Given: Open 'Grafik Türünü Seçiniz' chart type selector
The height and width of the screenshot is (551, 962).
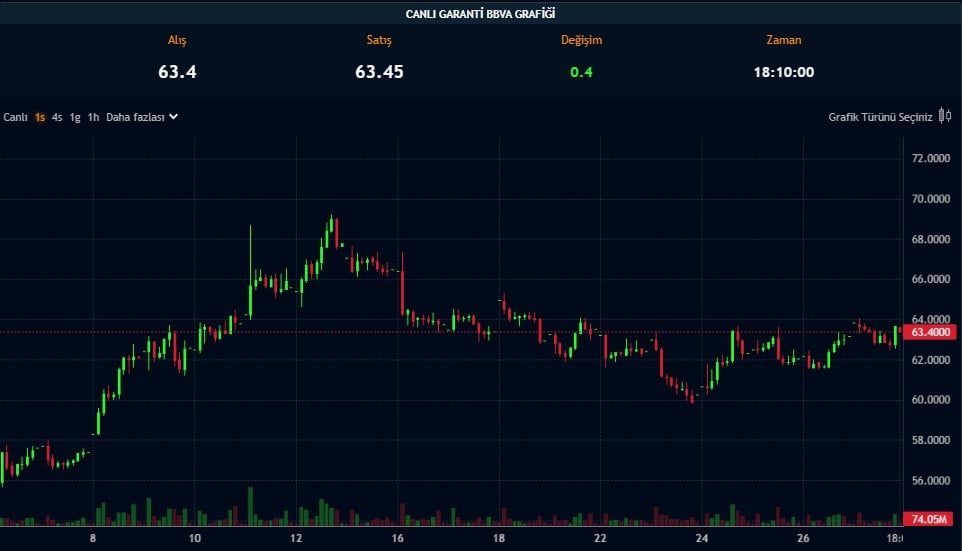Looking at the screenshot, I should click(x=880, y=117).
